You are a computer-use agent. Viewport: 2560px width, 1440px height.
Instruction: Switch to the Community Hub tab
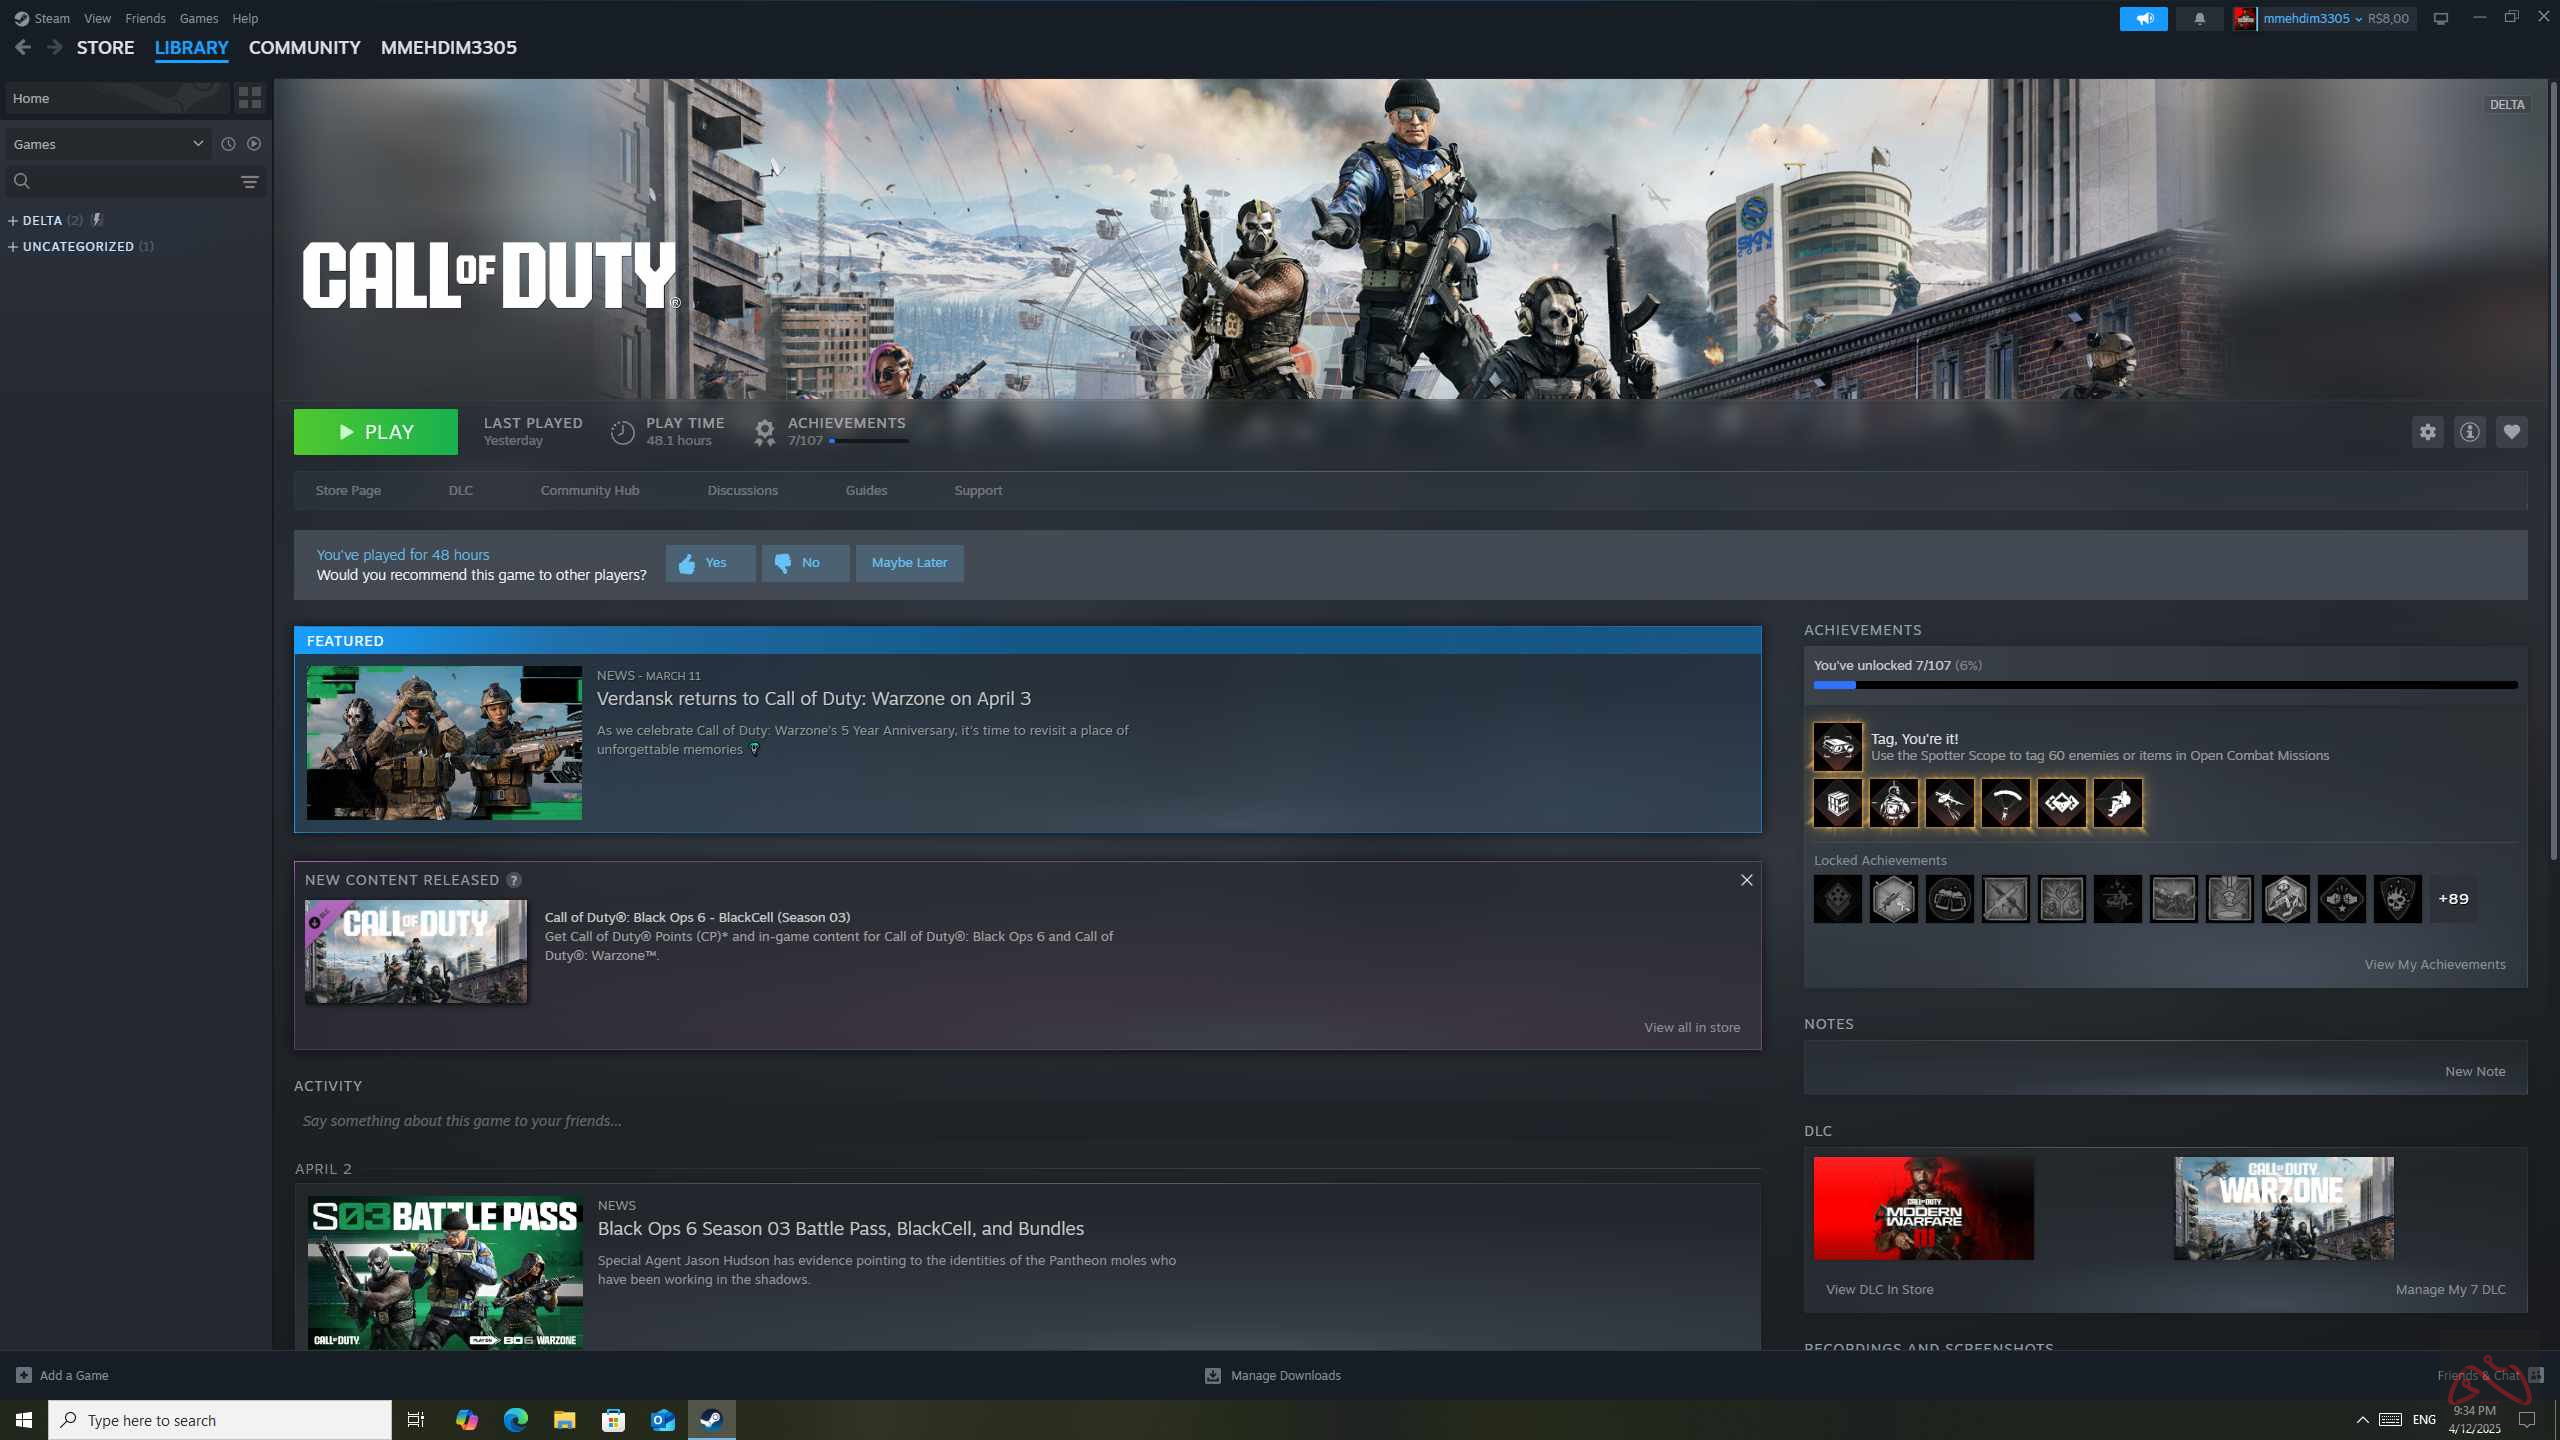(589, 490)
